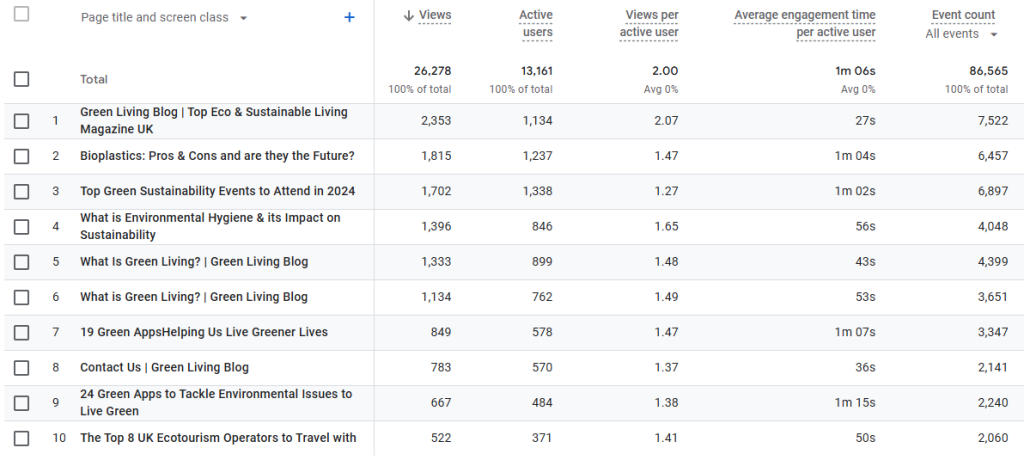The height and width of the screenshot is (460, 1024).
Task: Check the Bioplastics row checkbox
Action: click(22, 156)
